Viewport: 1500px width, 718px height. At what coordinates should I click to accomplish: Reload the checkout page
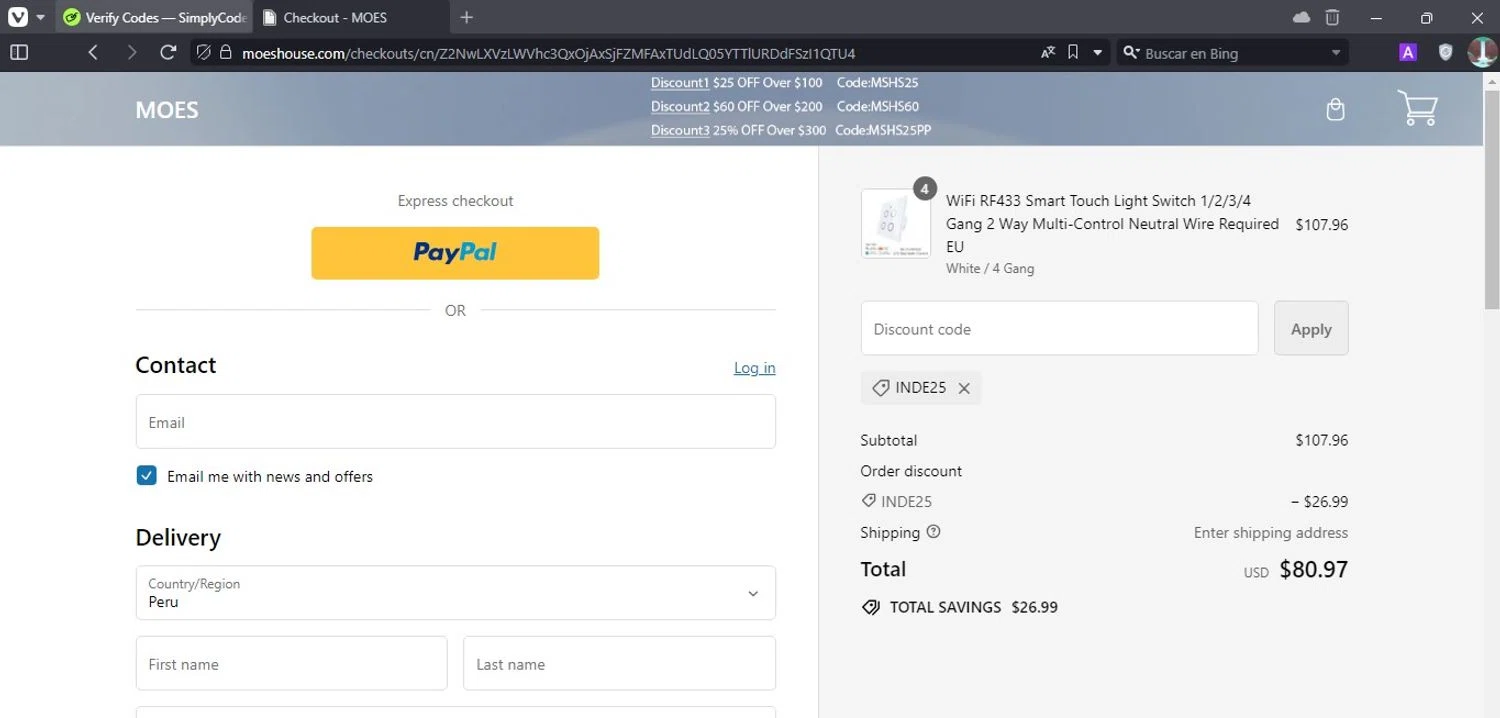tap(168, 53)
